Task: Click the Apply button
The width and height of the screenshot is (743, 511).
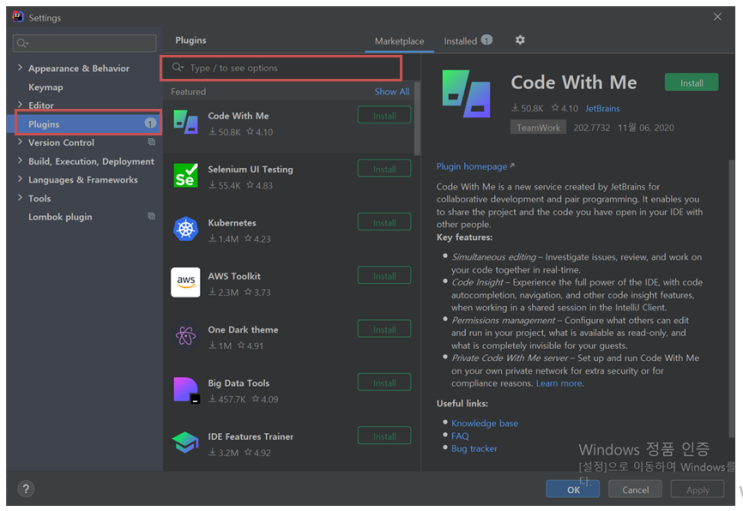Action: tap(698, 489)
